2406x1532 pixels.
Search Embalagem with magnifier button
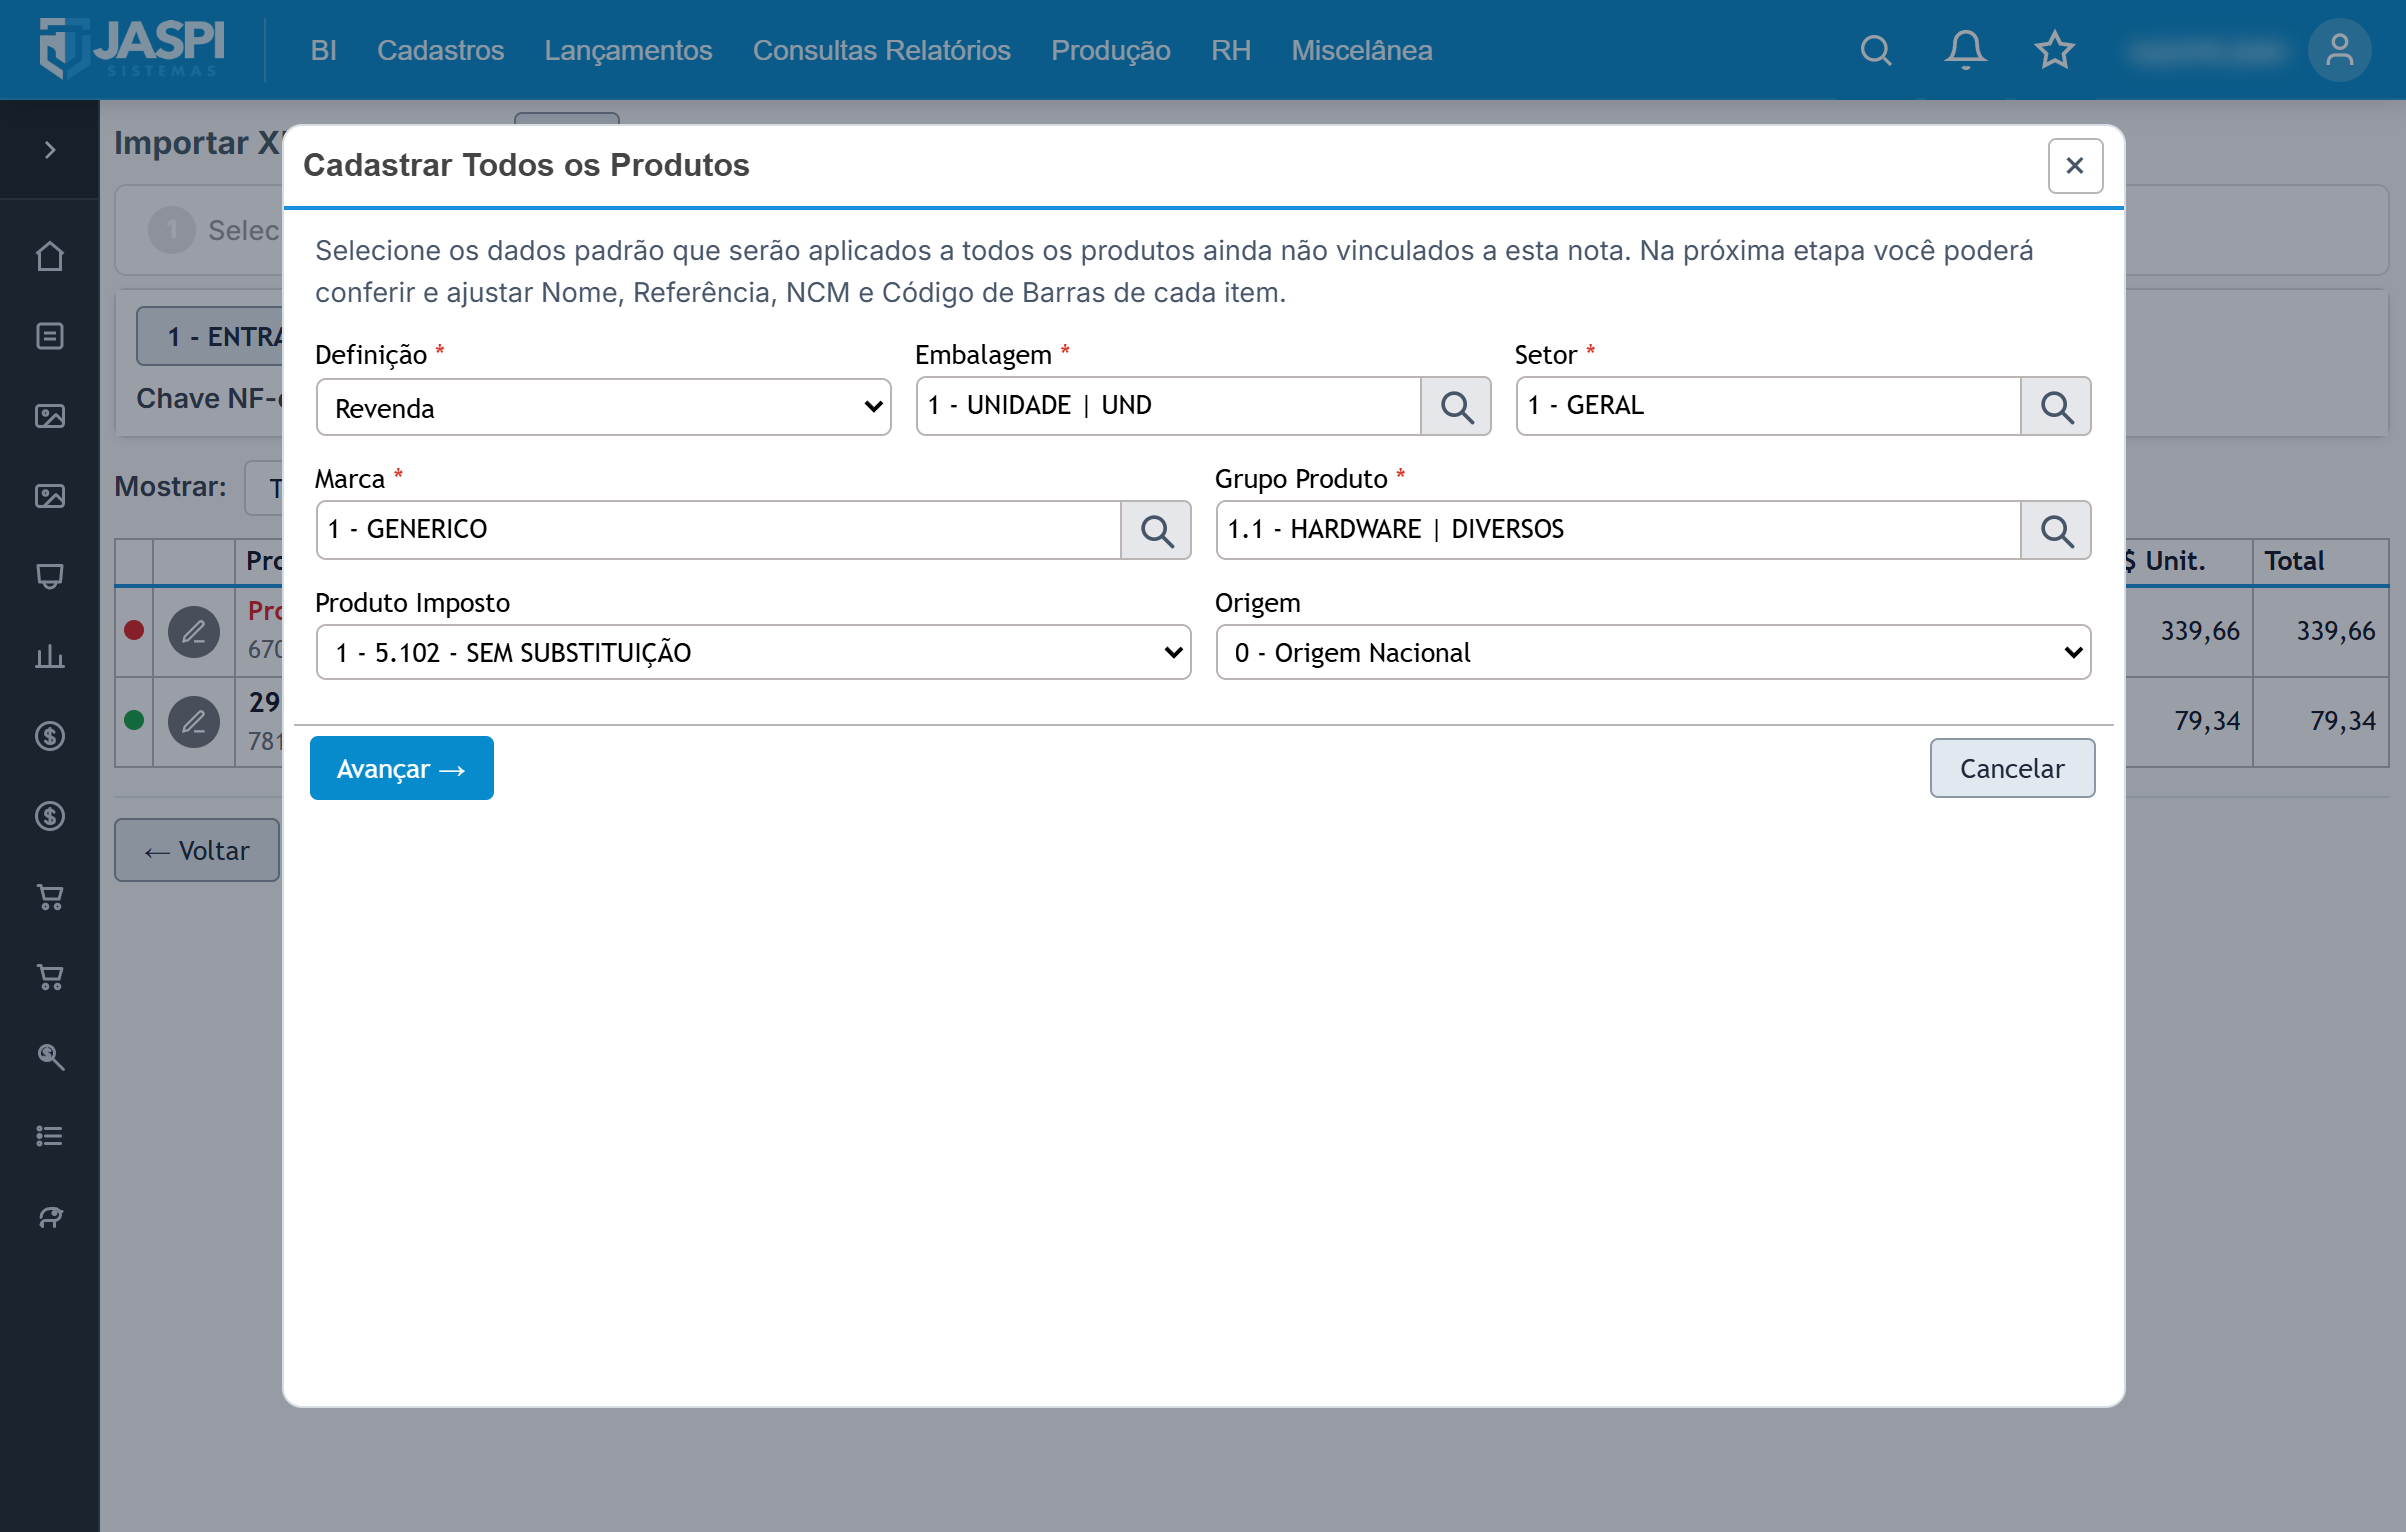tap(1456, 406)
